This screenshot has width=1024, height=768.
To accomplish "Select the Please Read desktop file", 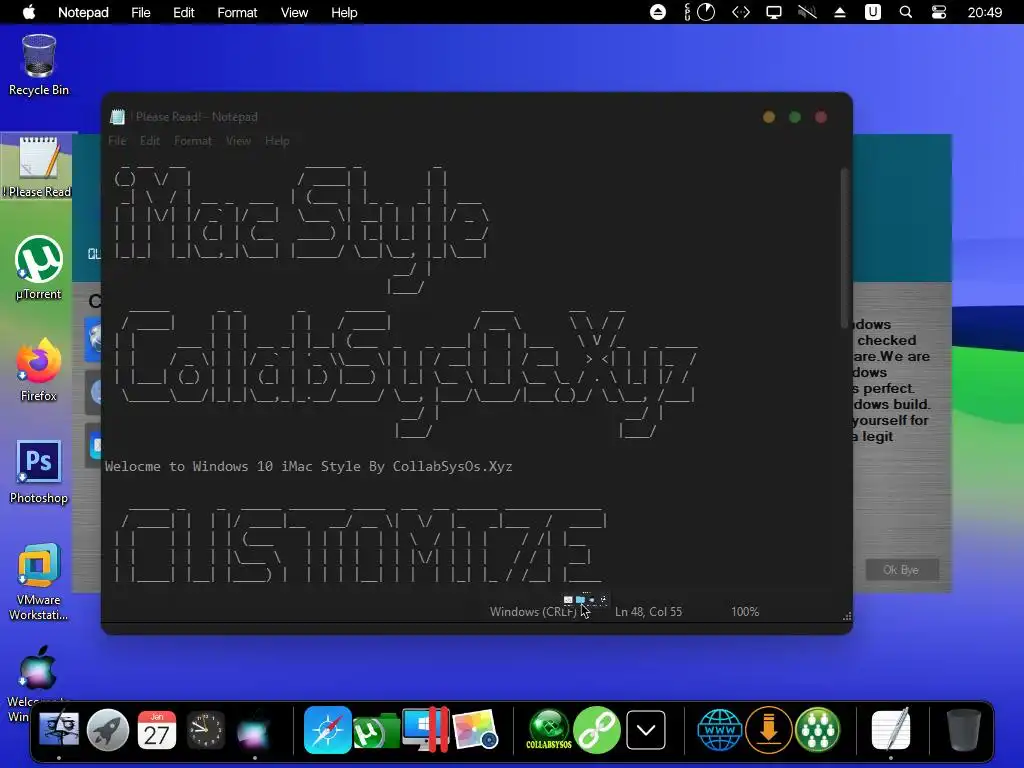I will [x=39, y=167].
